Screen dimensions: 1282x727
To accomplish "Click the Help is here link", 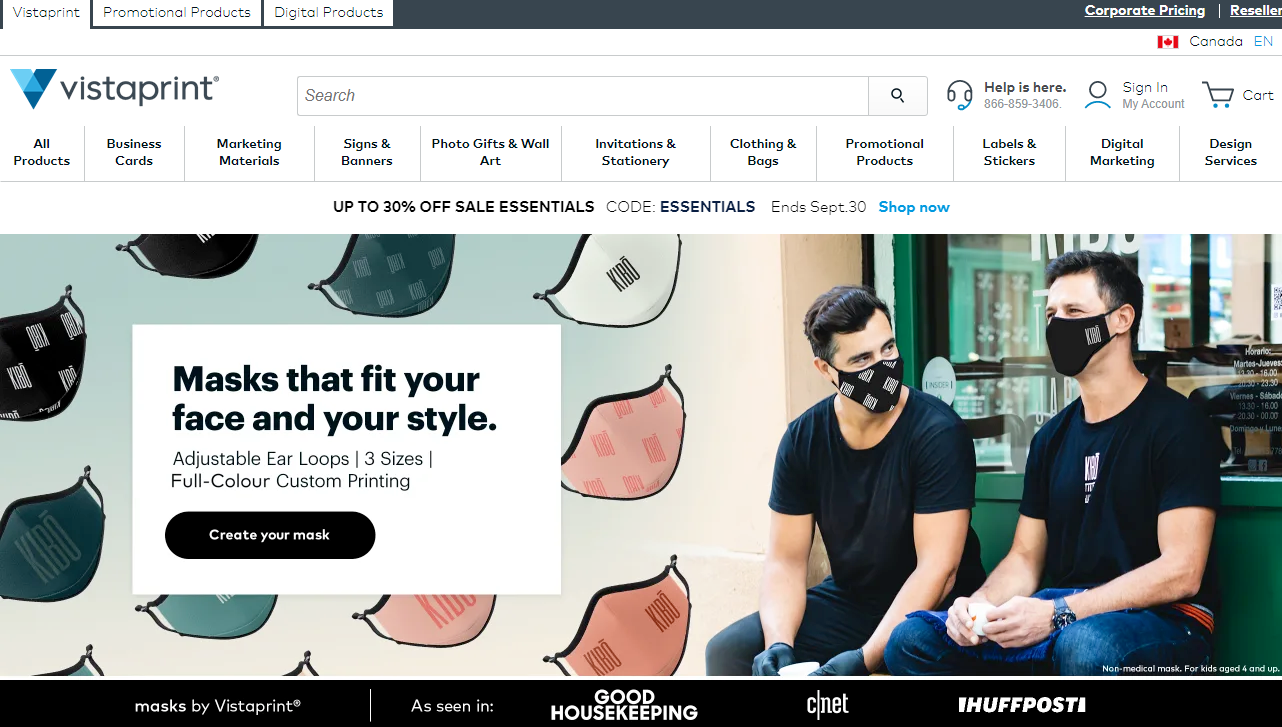I will pyautogui.click(x=1025, y=88).
